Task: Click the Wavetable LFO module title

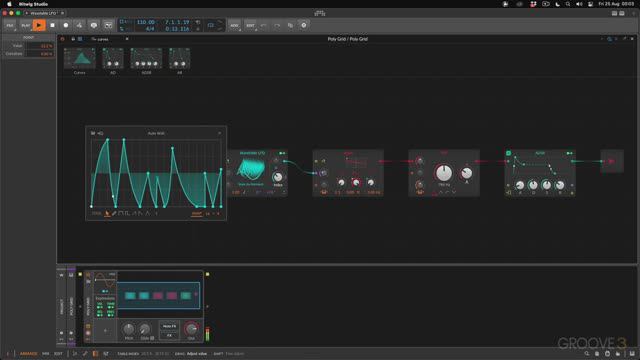Action: click(x=252, y=153)
